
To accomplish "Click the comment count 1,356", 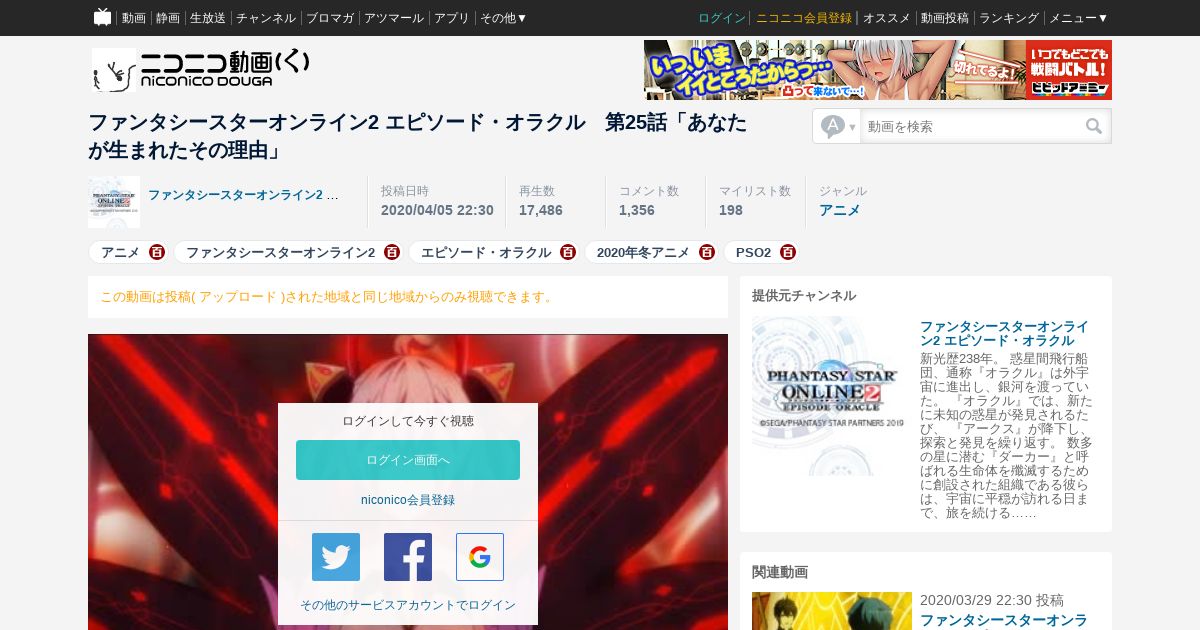I will (x=637, y=210).
